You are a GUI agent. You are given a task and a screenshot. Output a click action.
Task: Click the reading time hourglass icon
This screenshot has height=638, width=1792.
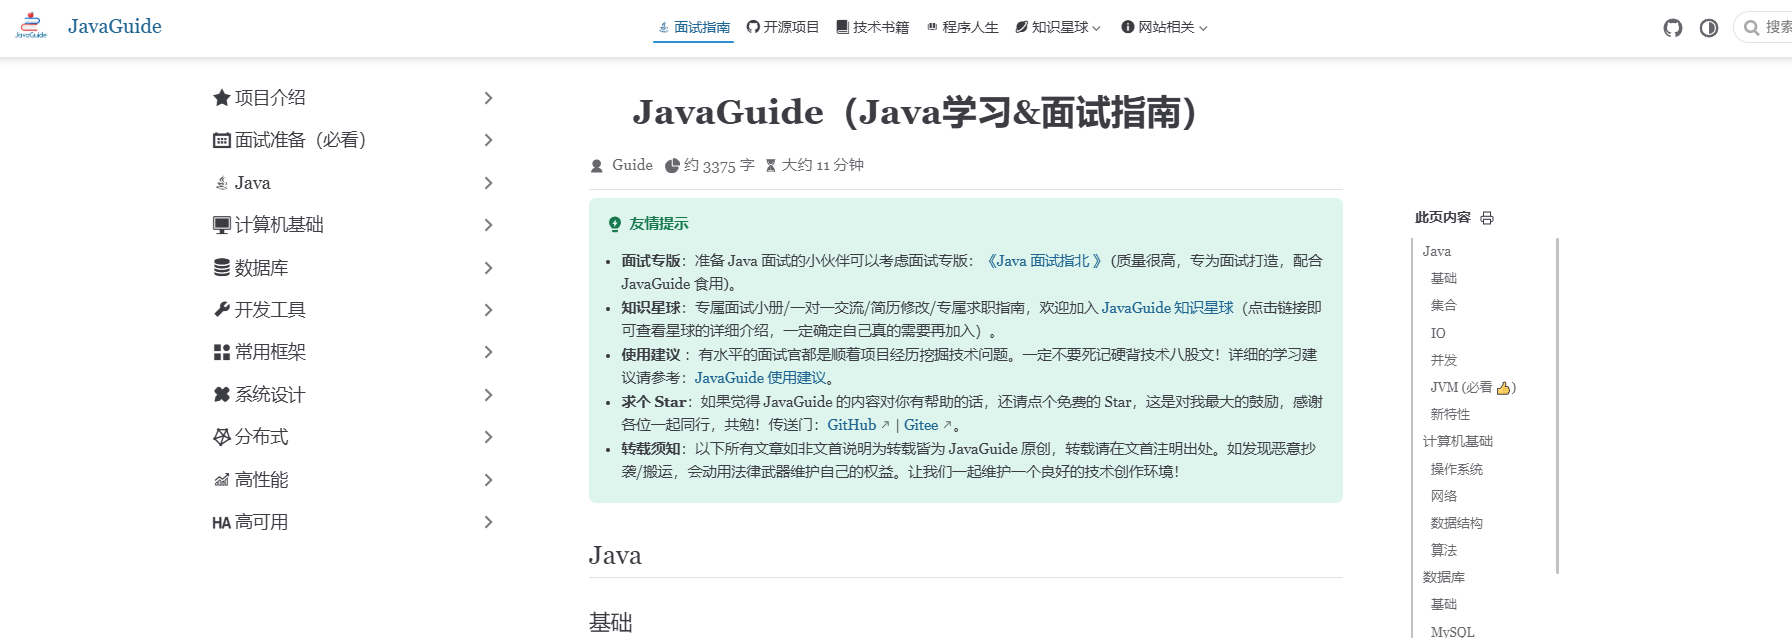pyautogui.click(x=771, y=166)
